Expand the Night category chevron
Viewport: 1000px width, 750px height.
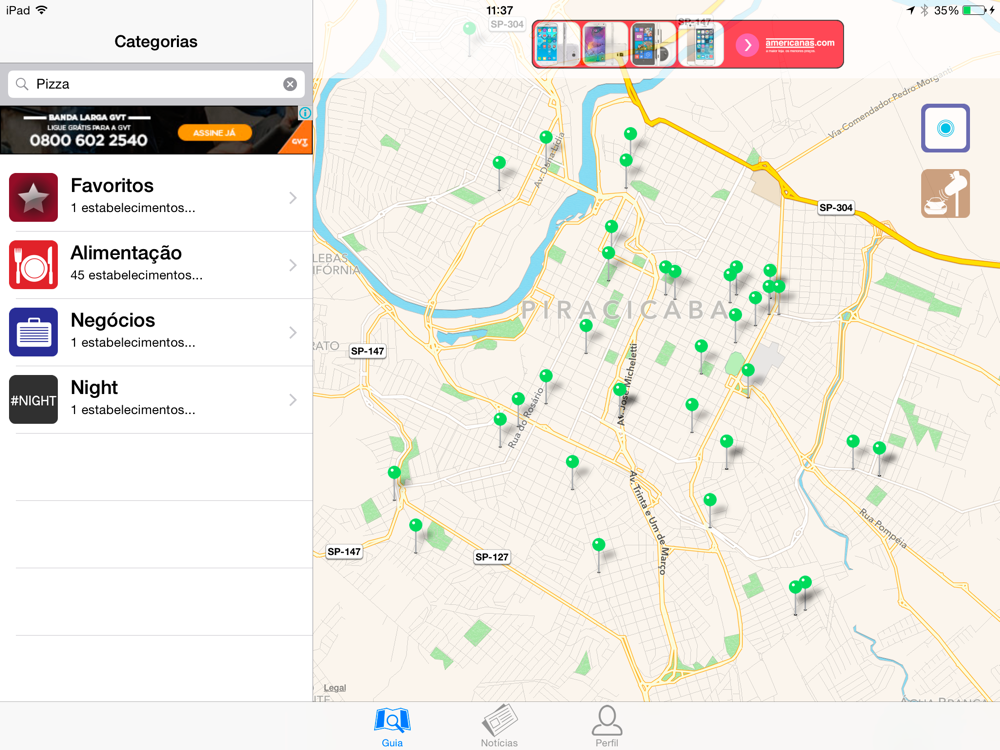(x=293, y=400)
